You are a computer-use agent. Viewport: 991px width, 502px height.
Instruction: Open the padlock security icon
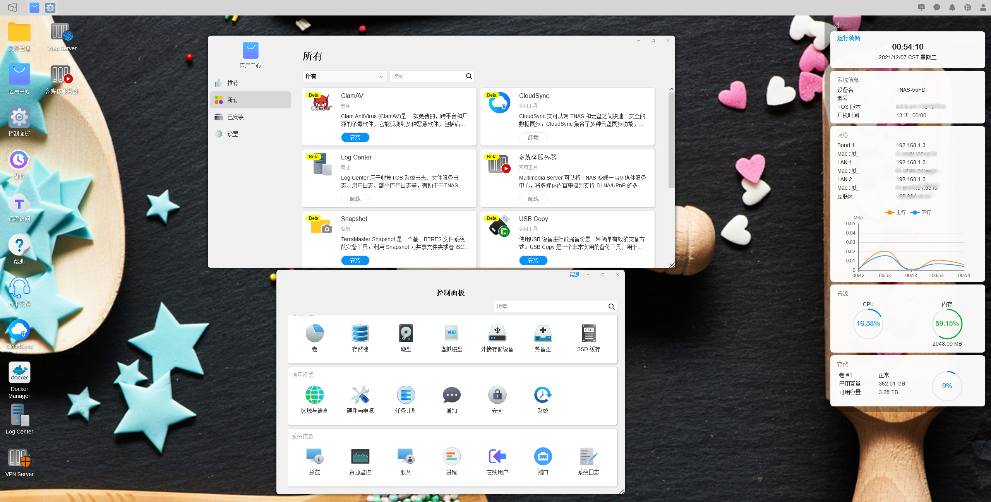pyautogui.click(x=497, y=395)
